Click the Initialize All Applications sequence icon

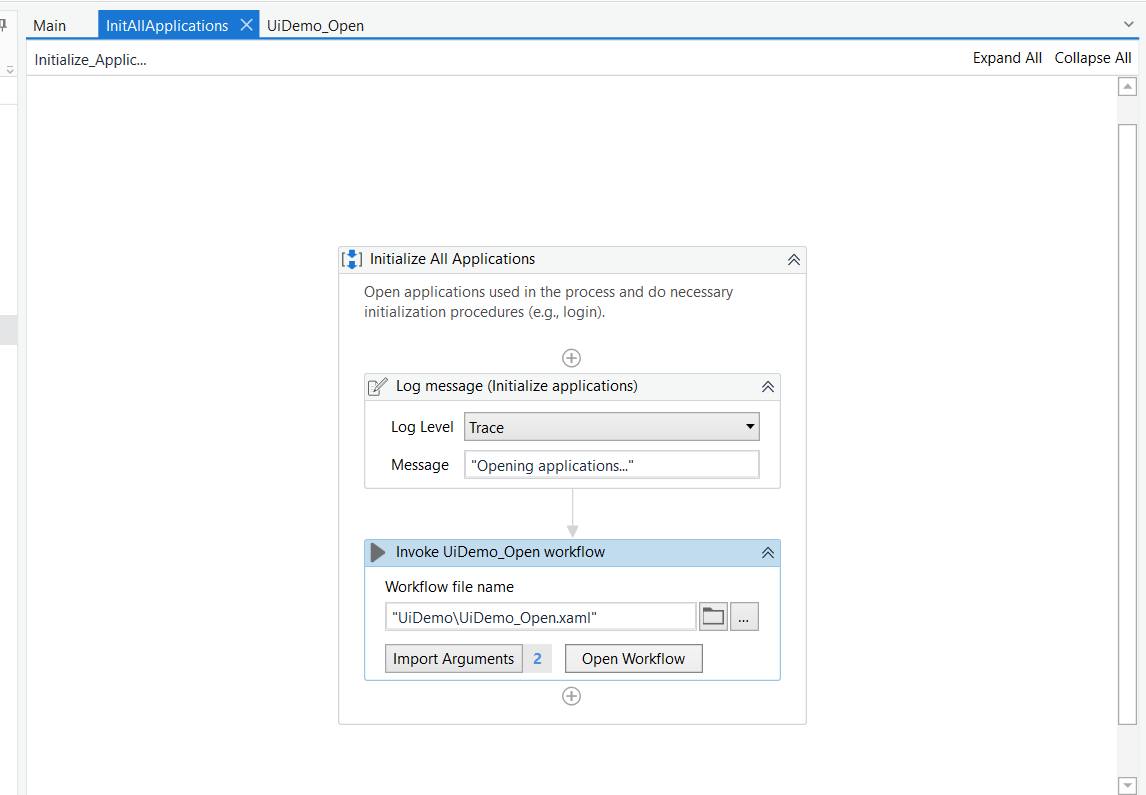coord(351,259)
